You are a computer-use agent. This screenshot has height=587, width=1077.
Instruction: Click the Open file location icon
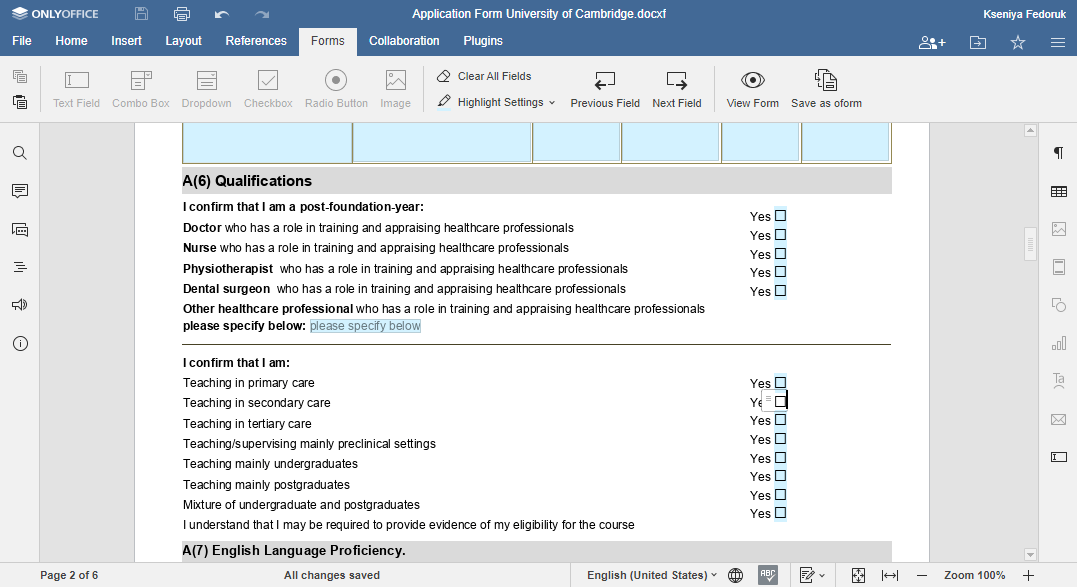[x=977, y=43]
